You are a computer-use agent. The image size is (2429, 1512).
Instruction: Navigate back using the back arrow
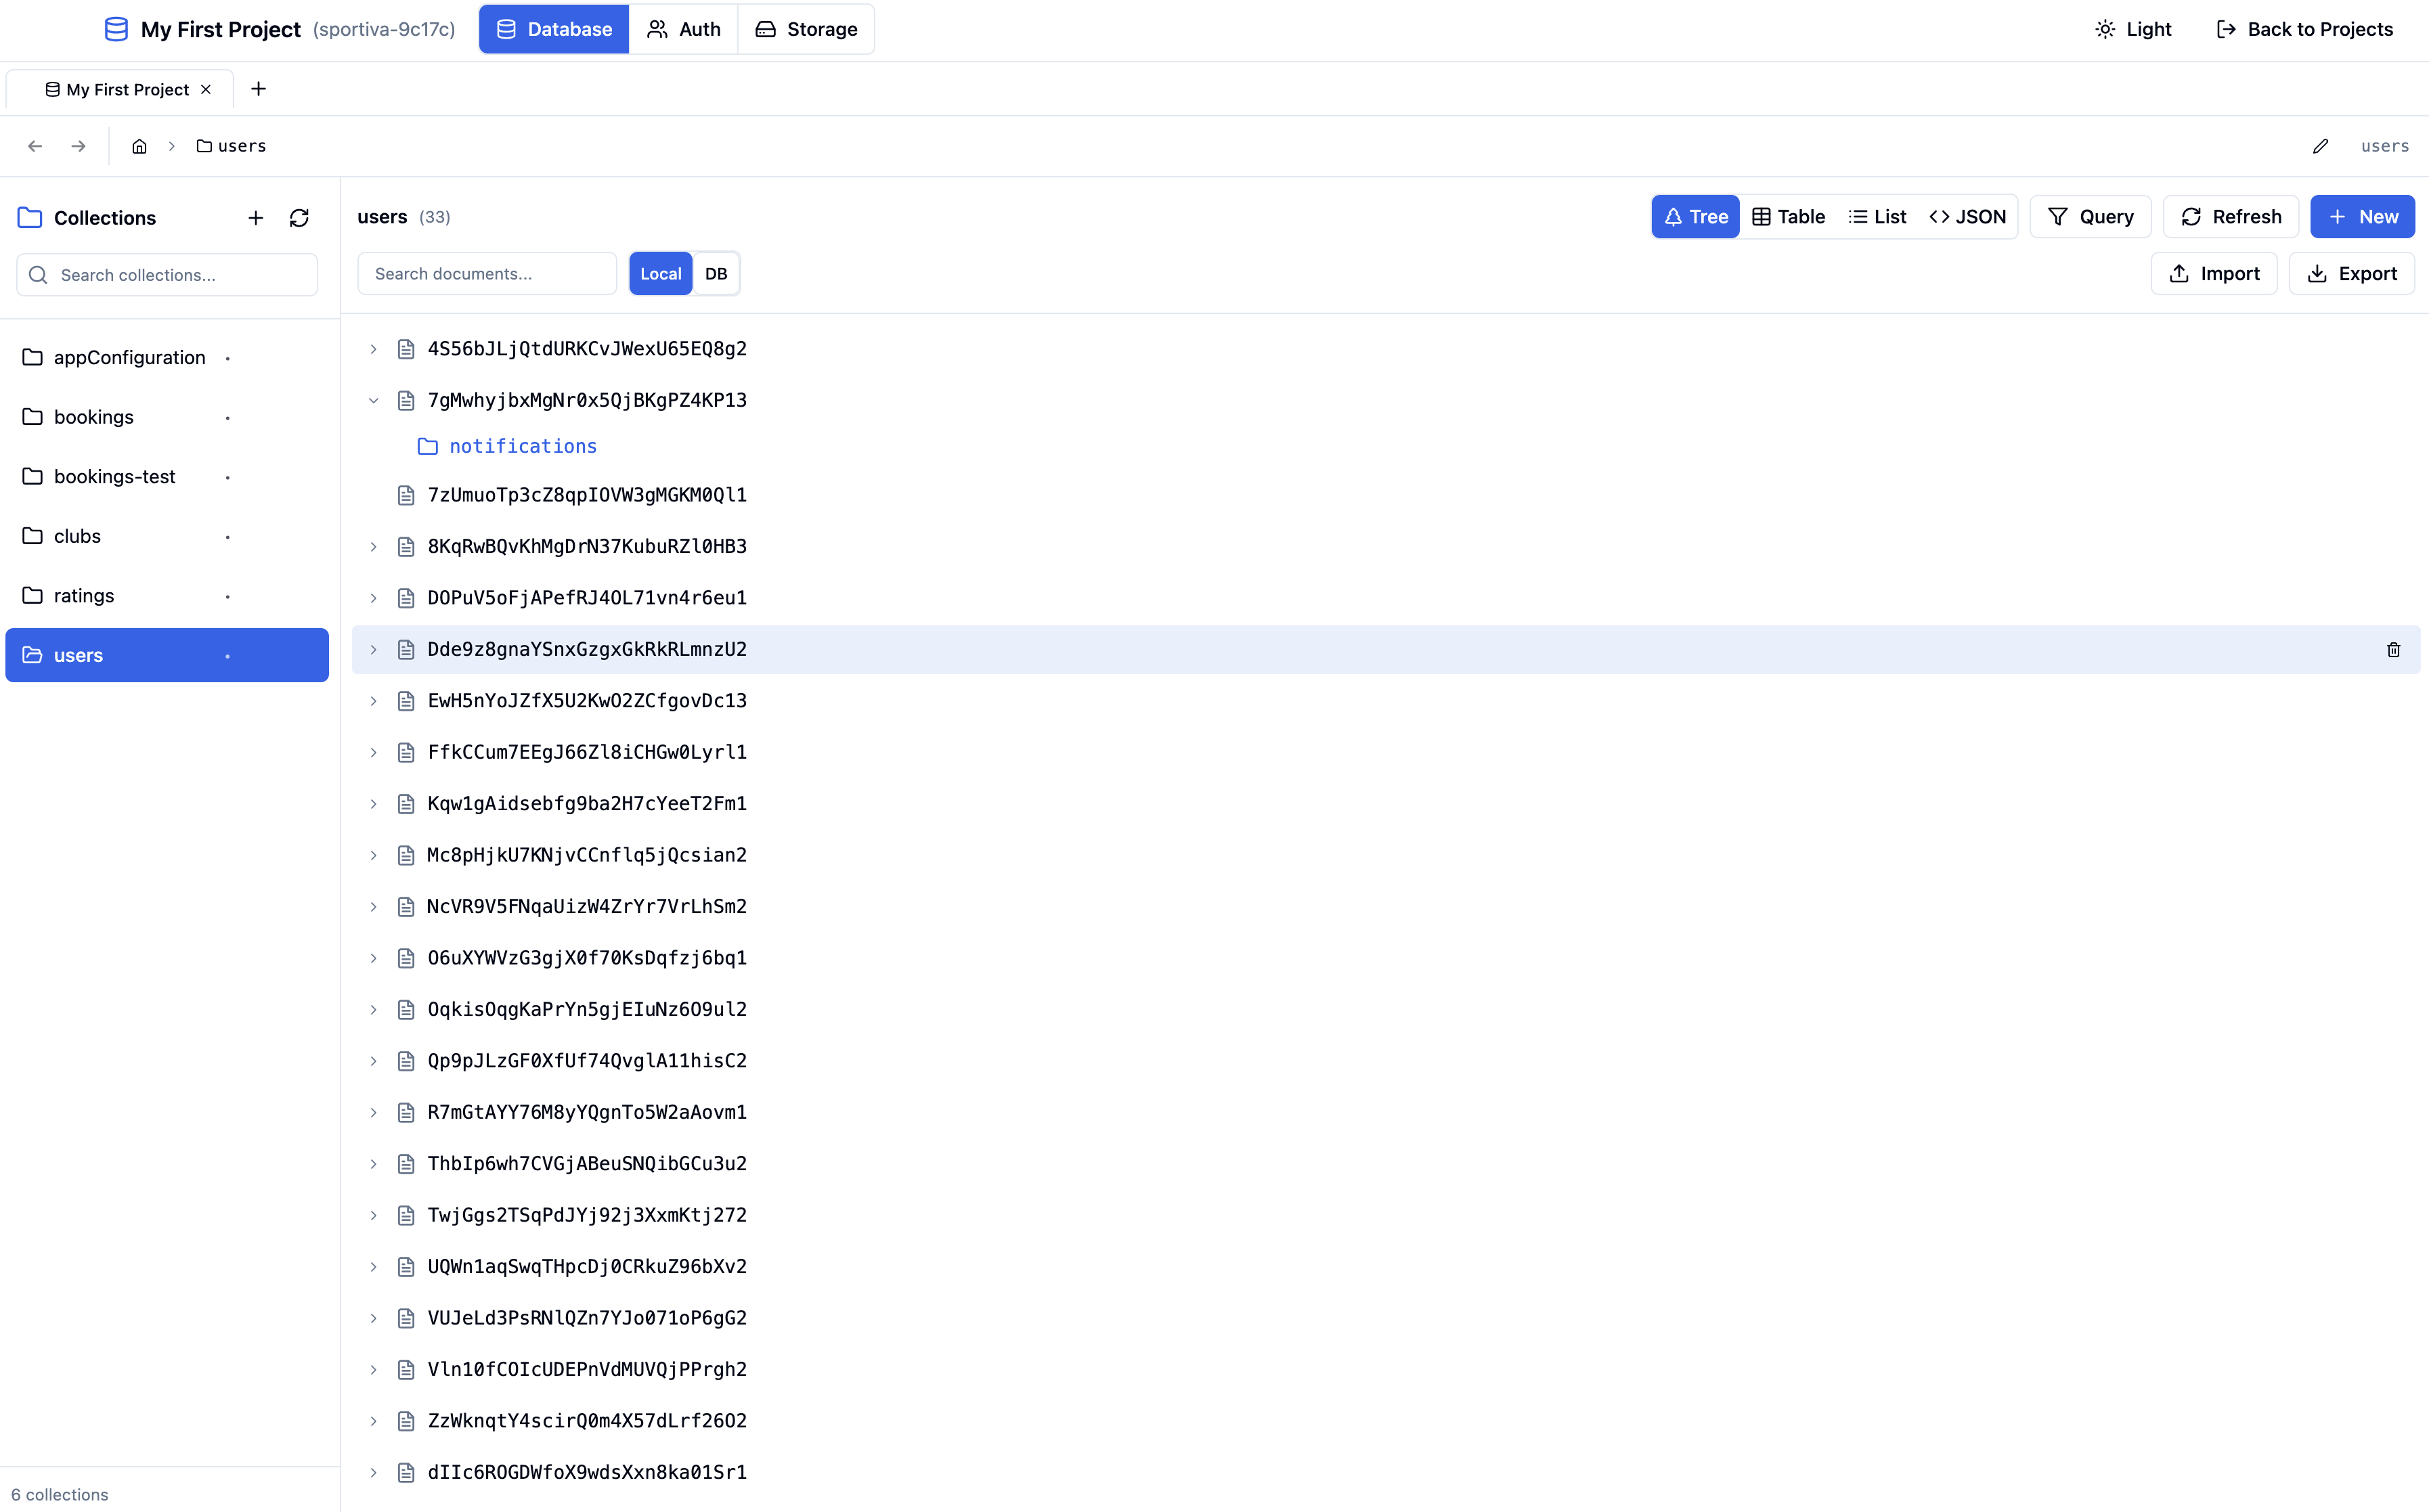pyautogui.click(x=35, y=146)
